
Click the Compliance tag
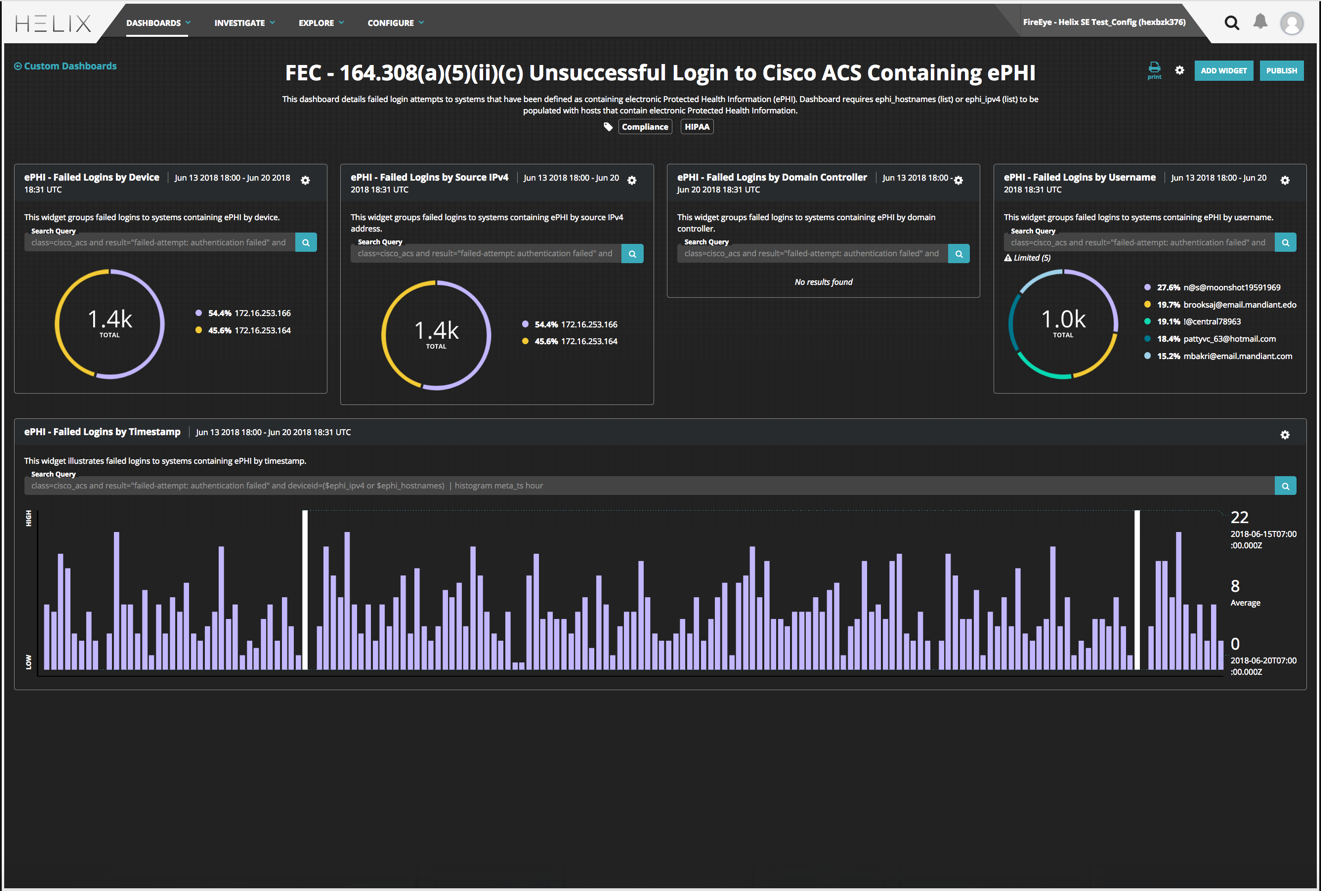point(645,127)
